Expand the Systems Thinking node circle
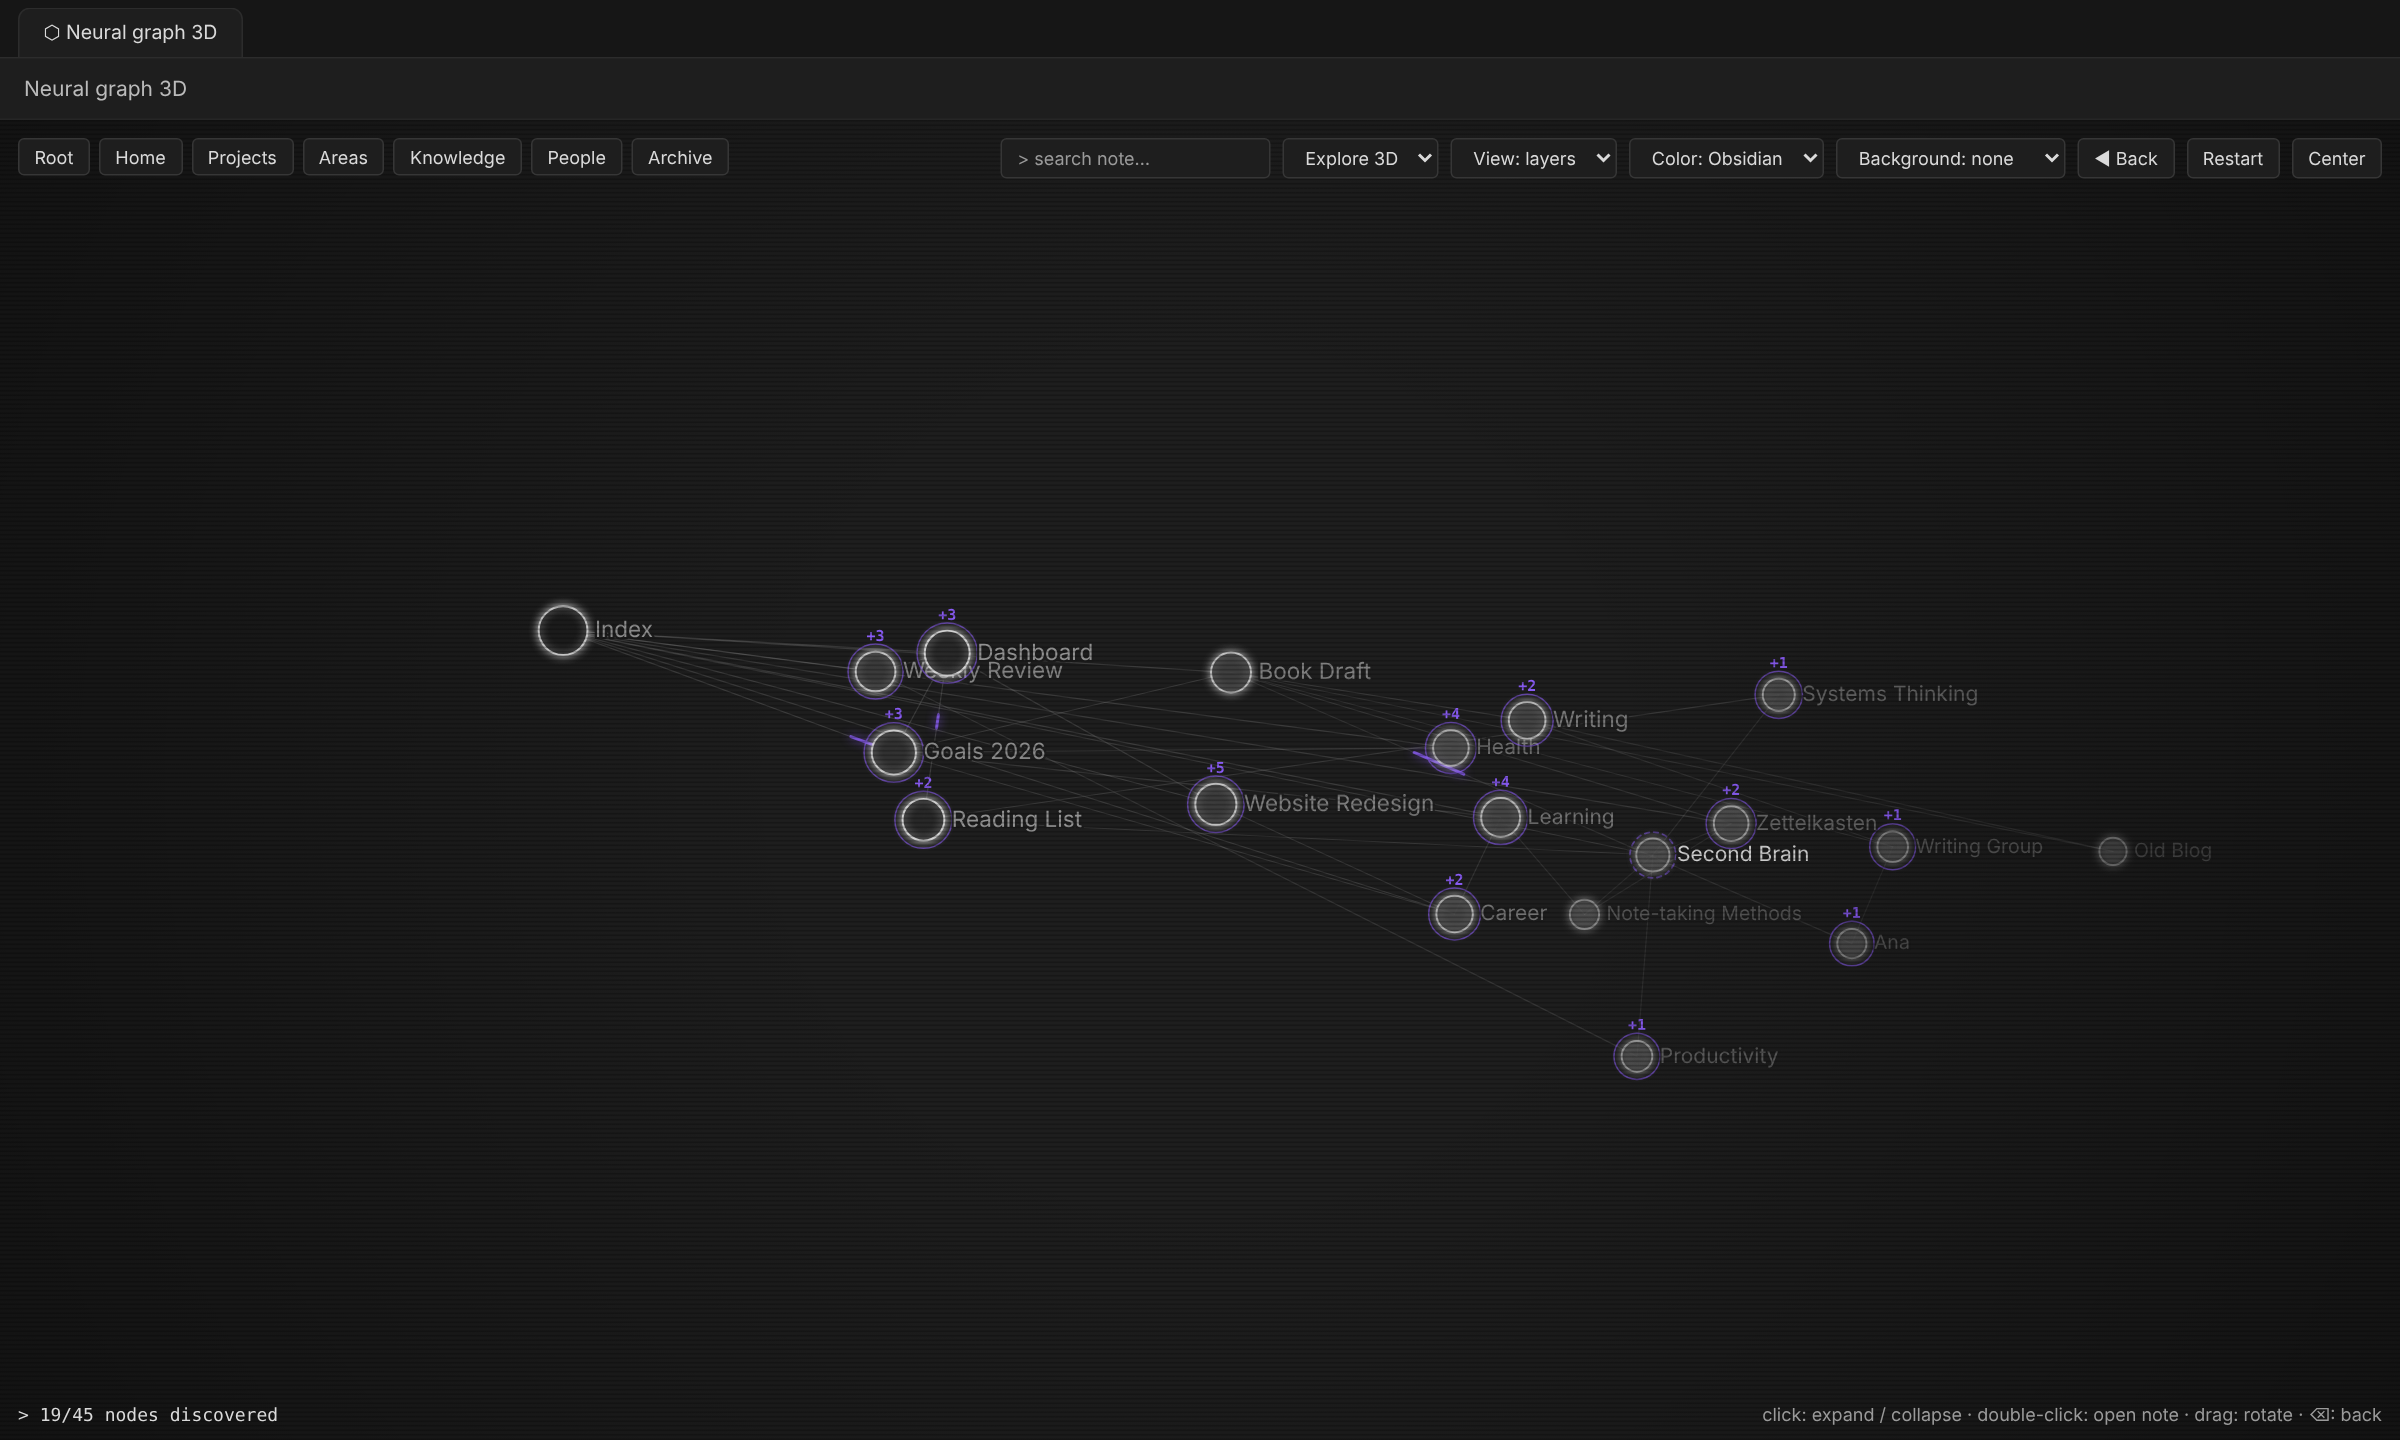2400x1440 pixels. 1778,695
